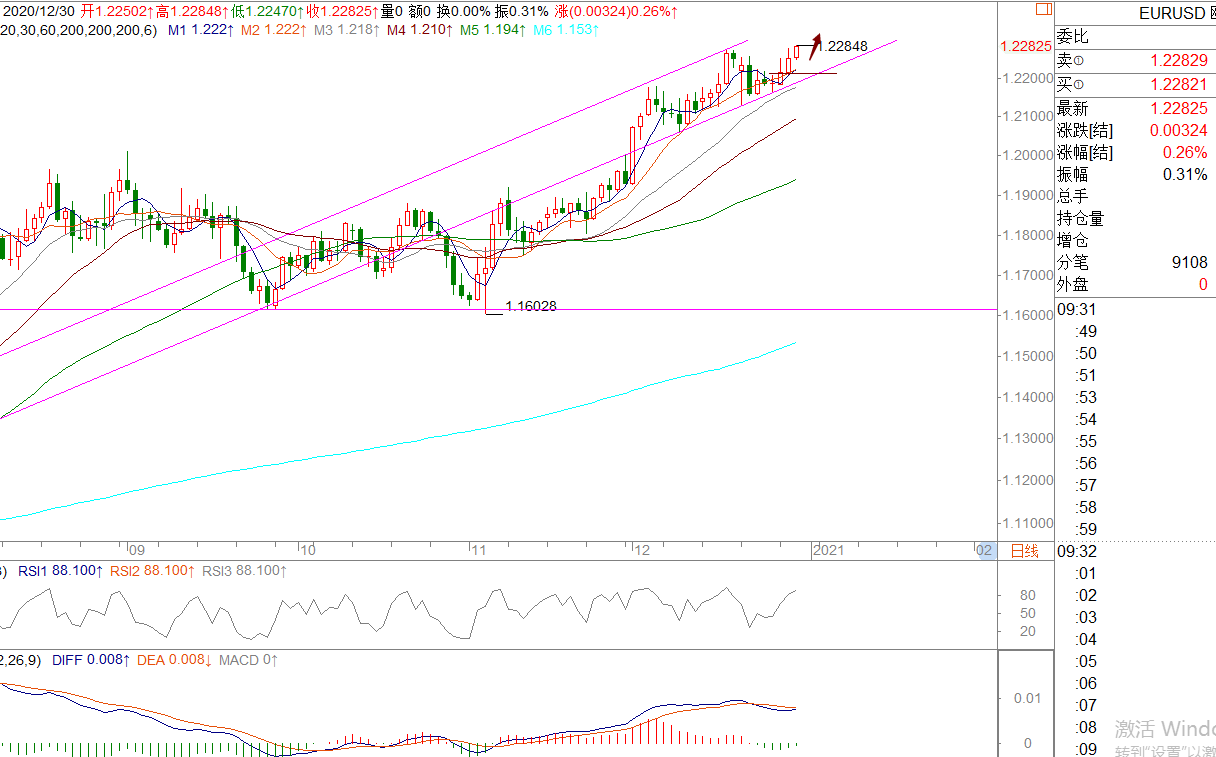Image resolution: width=1216 pixels, height=757 pixels.
Task: Click the info circle next to 买
Action: click(x=1078, y=85)
